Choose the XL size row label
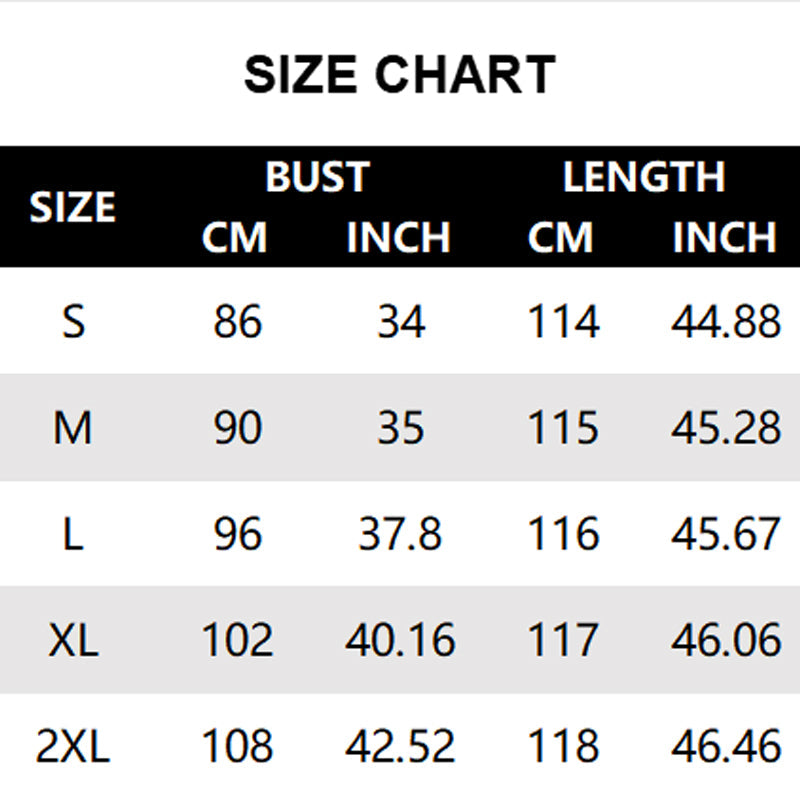800x800 pixels. [73, 640]
